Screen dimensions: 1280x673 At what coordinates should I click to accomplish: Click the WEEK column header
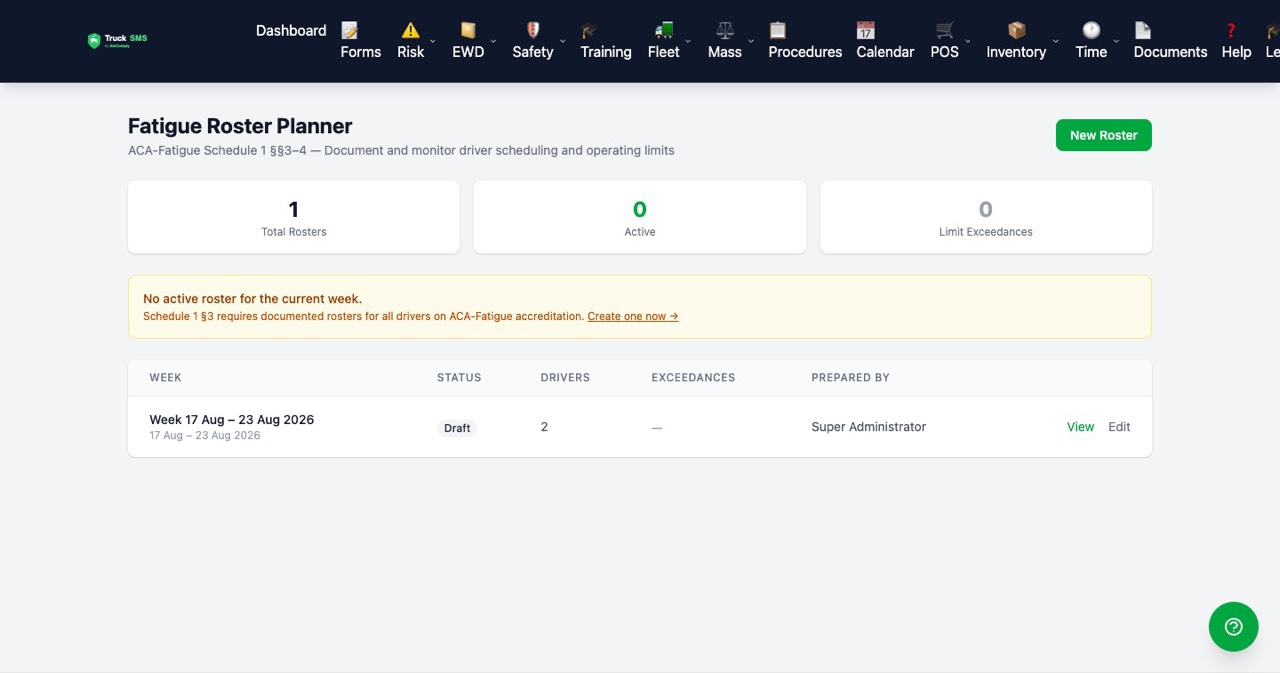pyautogui.click(x=166, y=378)
